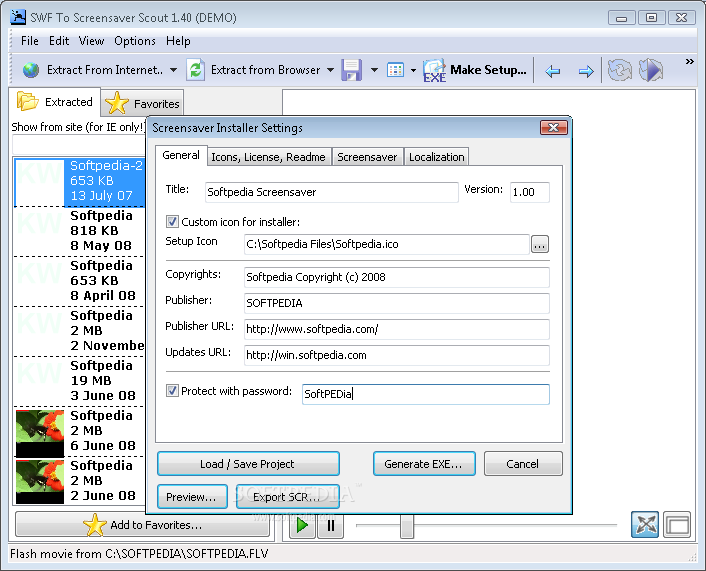
Task: Click the Add to Favorites star button
Action: tap(142, 525)
